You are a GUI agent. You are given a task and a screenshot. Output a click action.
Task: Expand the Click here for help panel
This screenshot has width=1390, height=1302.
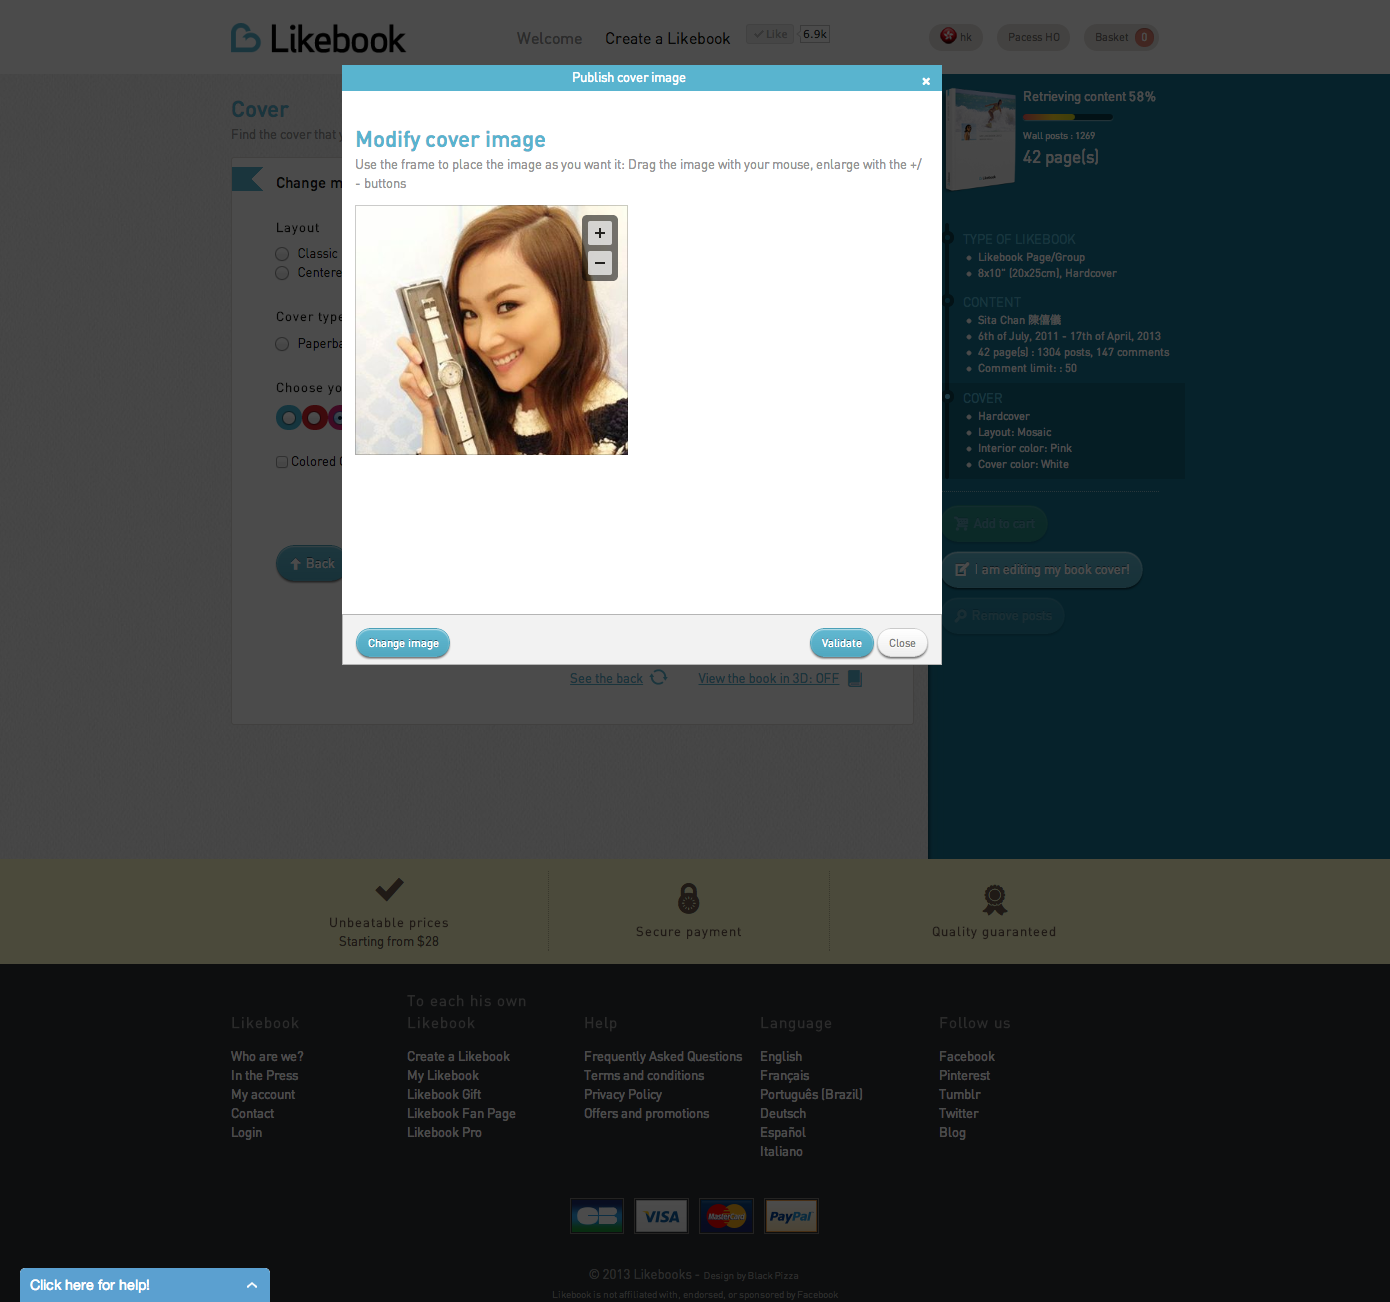(145, 1285)
